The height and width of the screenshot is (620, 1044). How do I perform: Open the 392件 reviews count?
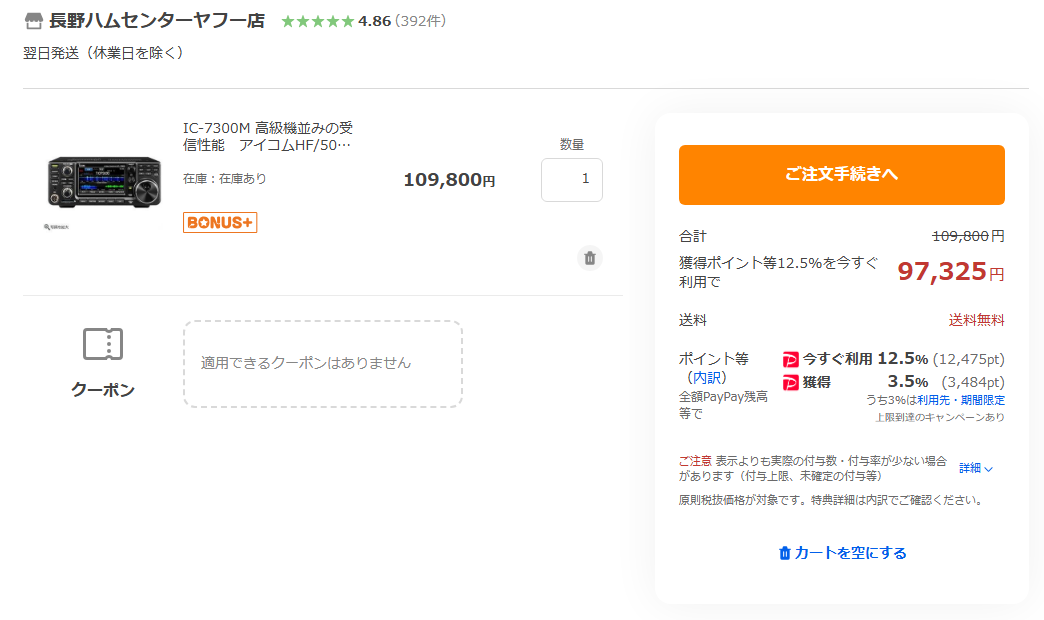tap(420, 21)
